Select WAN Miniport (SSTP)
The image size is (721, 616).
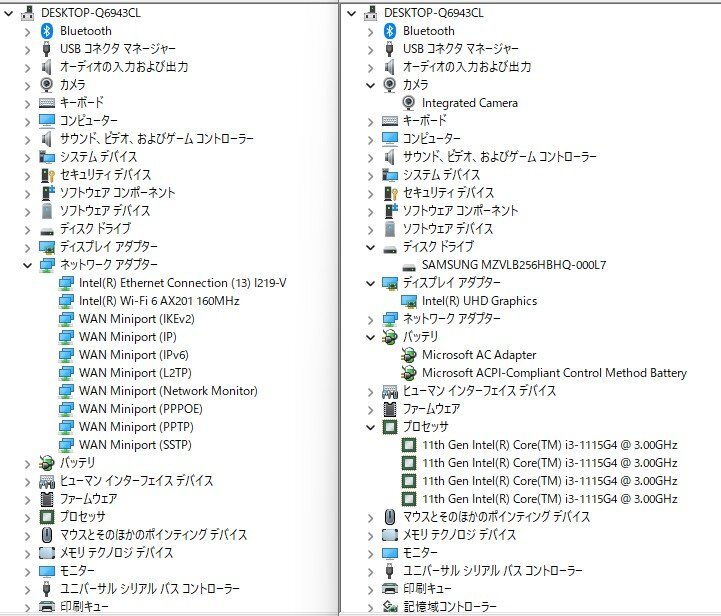point(135,445)
